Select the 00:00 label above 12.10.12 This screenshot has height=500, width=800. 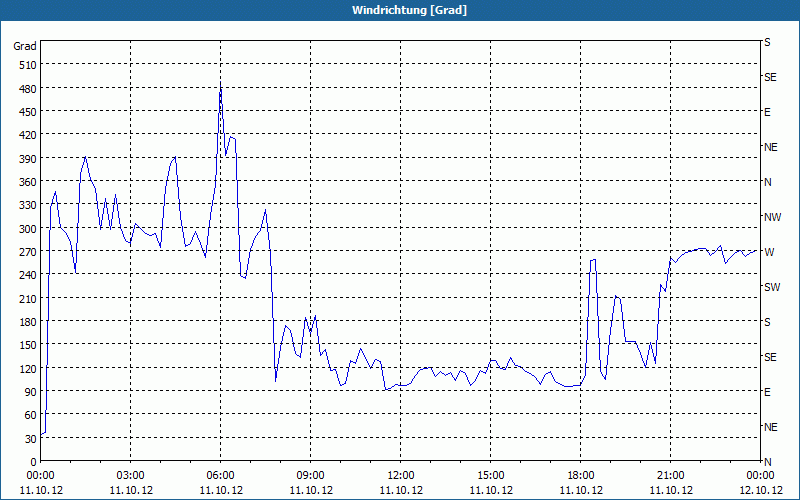760,476
